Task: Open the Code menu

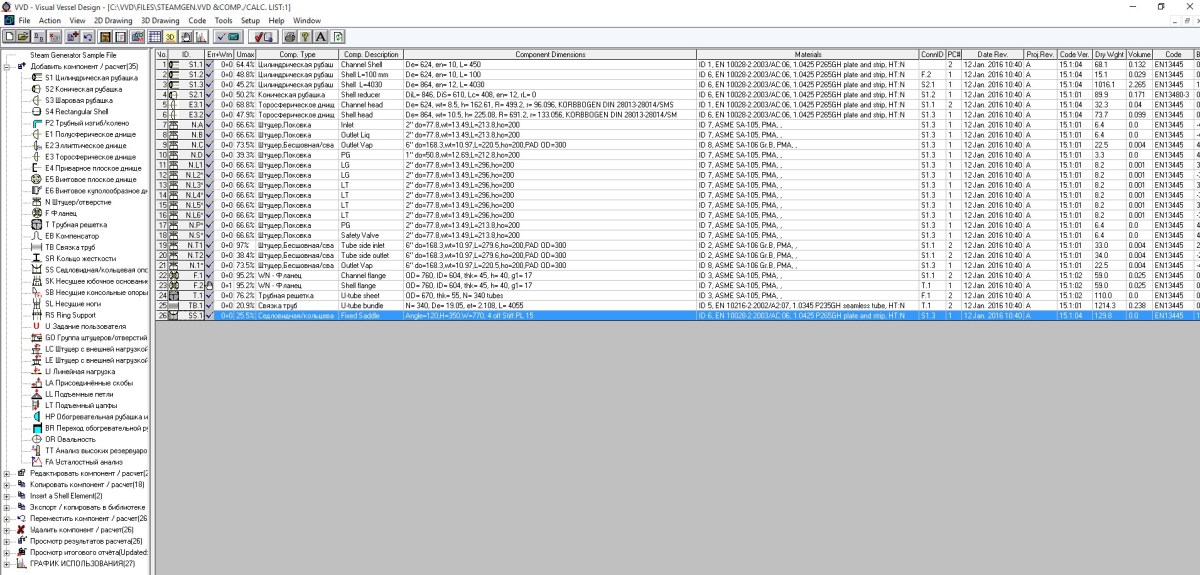Action: coord(198,20)
